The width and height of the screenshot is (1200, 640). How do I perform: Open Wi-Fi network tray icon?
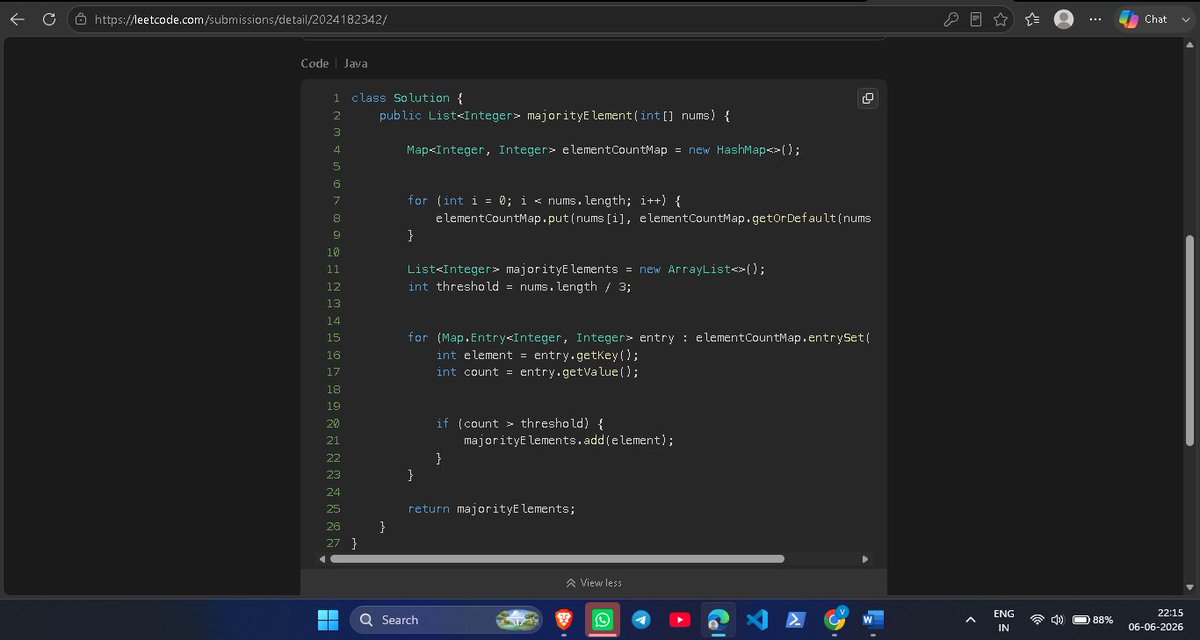click(1037, 620)
